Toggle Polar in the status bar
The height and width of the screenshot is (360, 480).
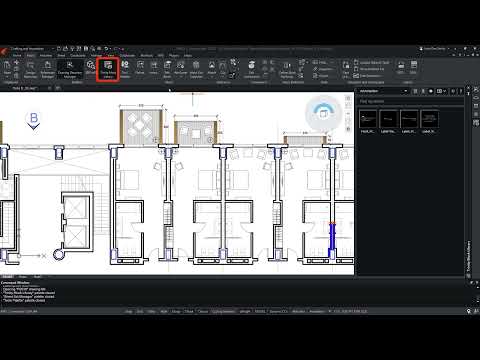click(x=164, y=311)
